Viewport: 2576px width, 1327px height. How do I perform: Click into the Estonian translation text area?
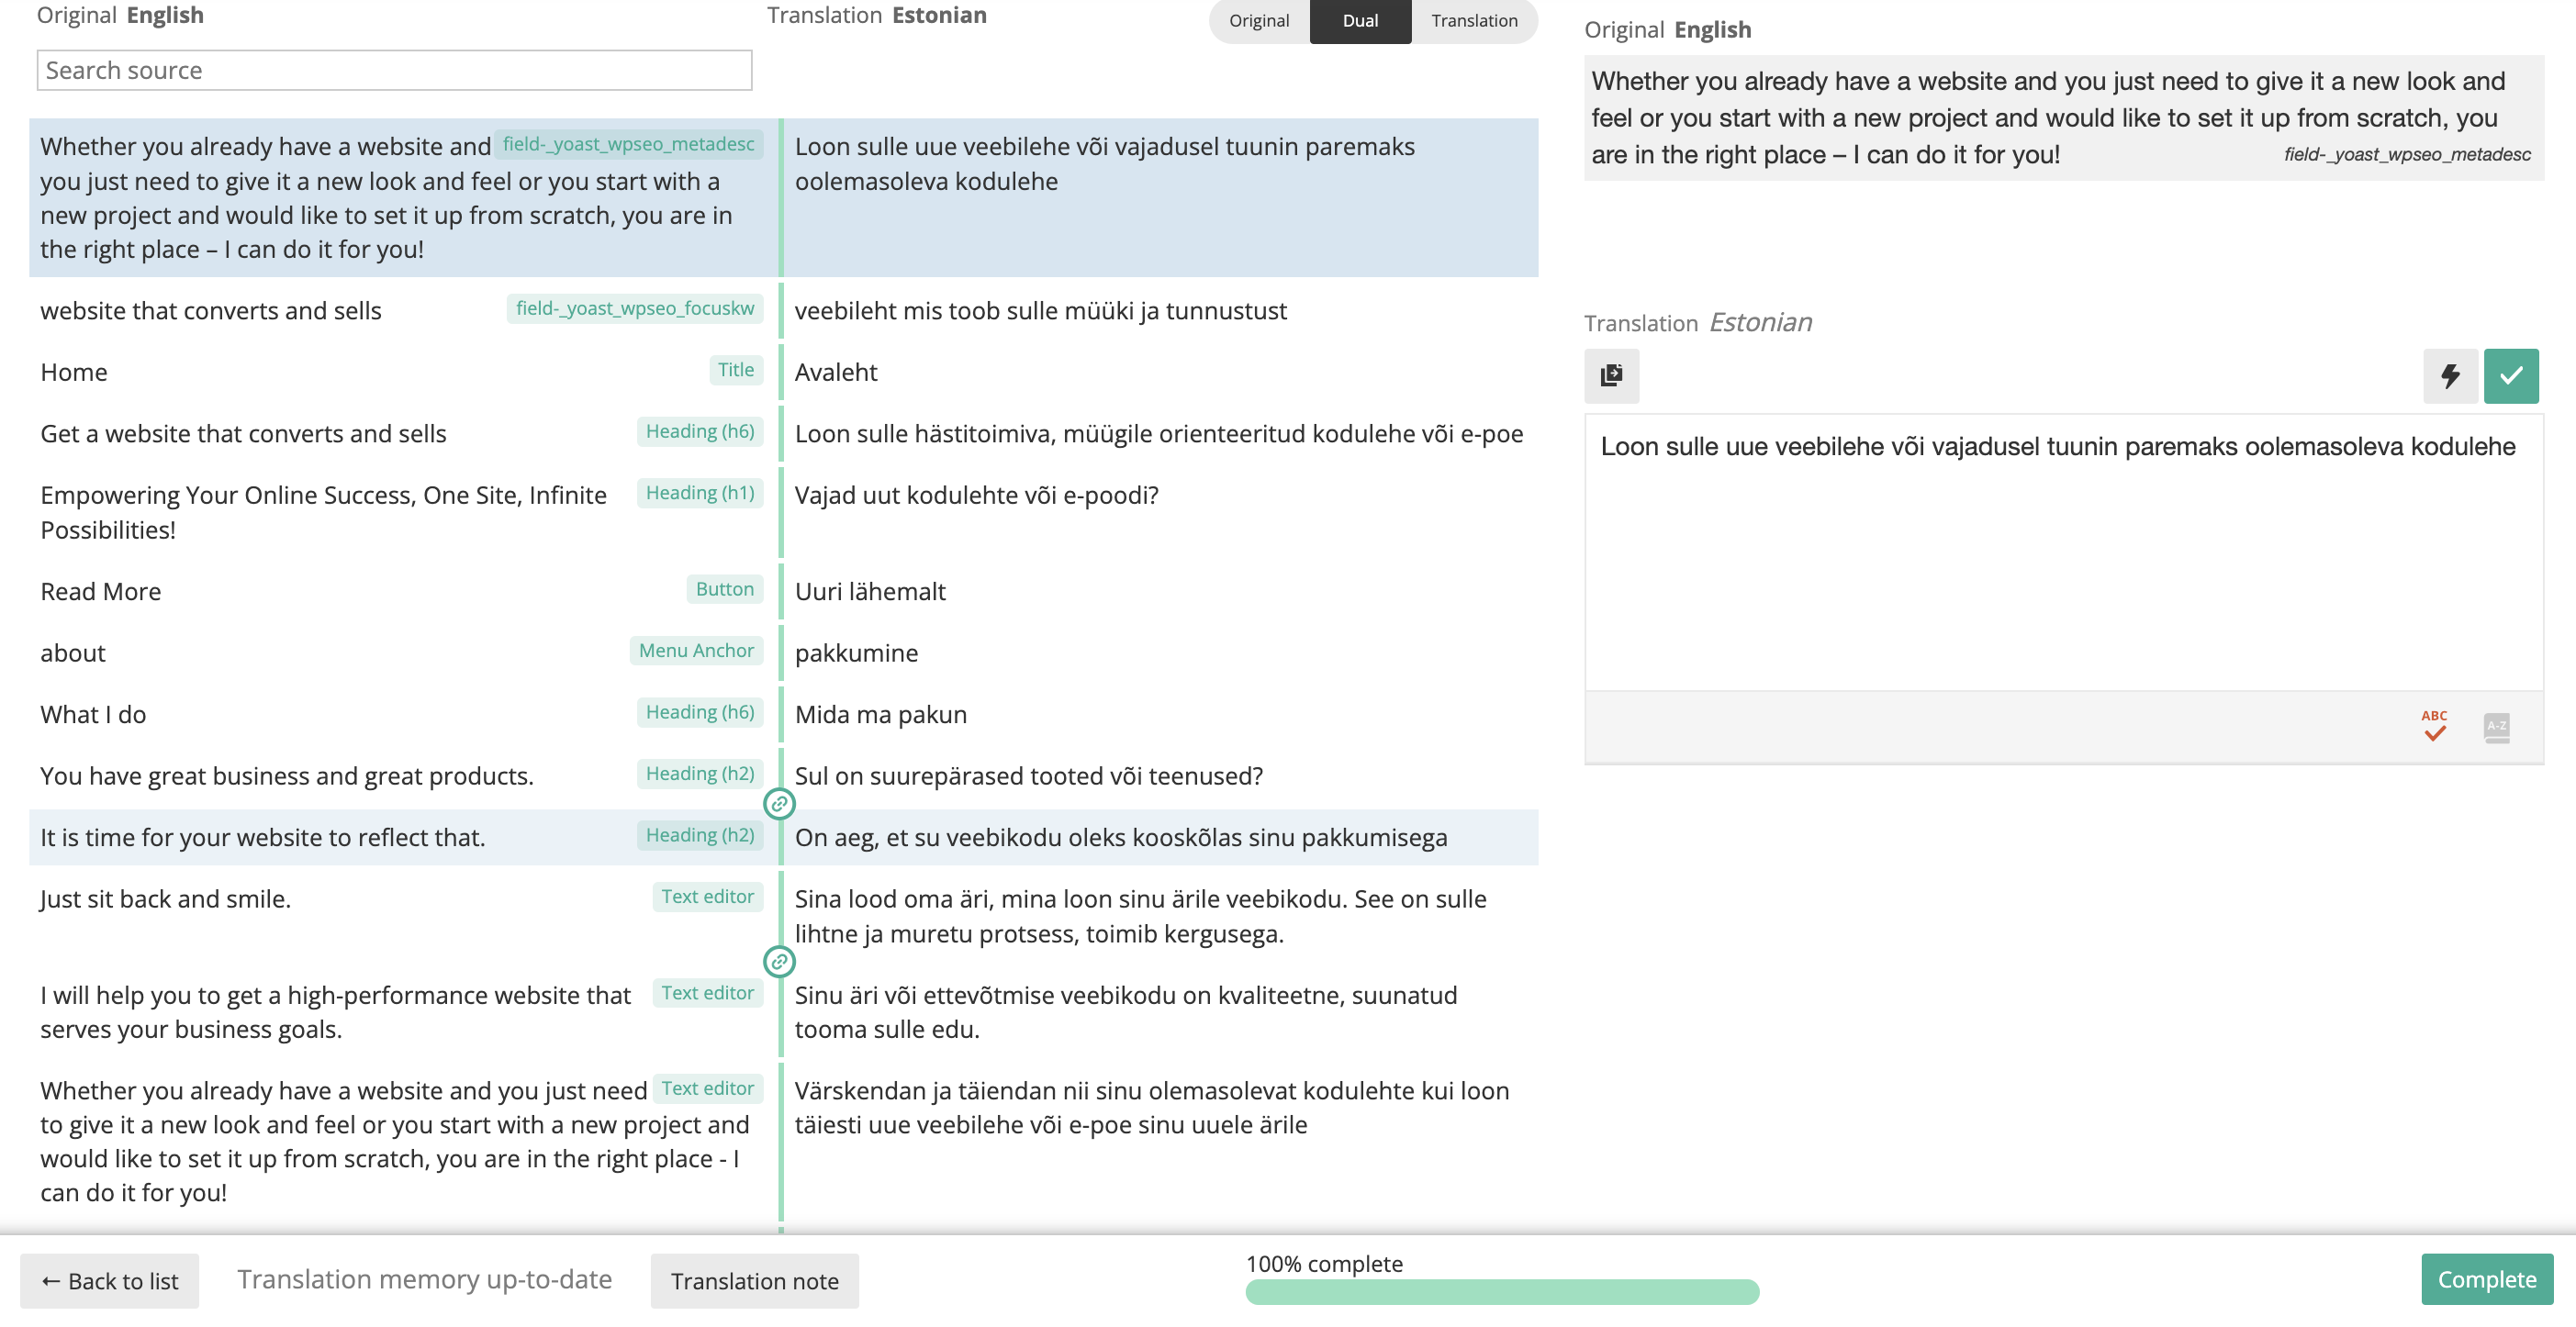coord(2063,551)
